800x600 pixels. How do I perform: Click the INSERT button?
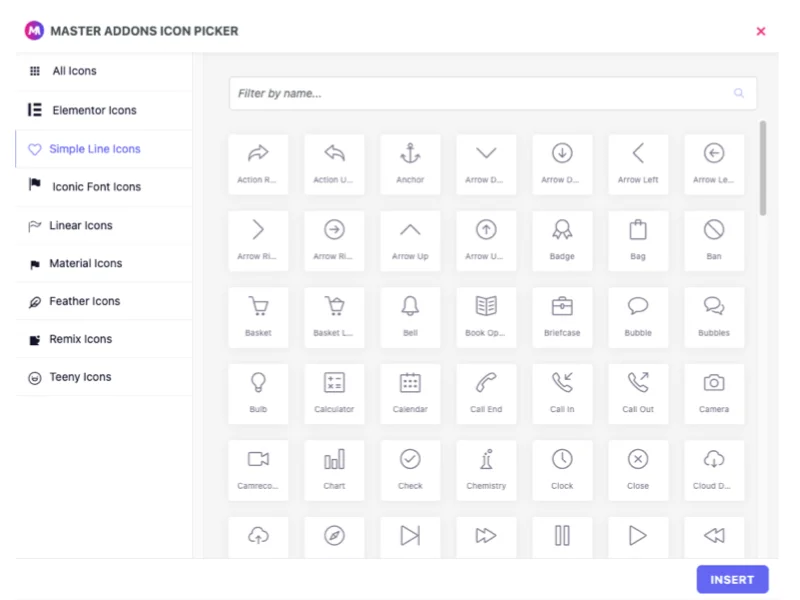tap(732, 580)
